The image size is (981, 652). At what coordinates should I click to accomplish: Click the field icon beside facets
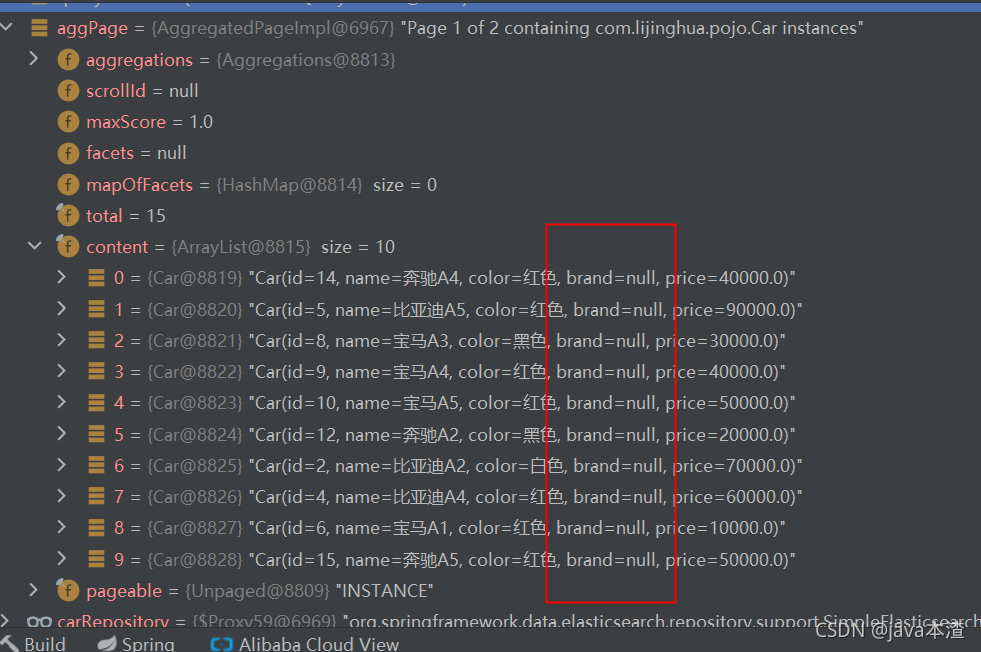click(68, 153)
